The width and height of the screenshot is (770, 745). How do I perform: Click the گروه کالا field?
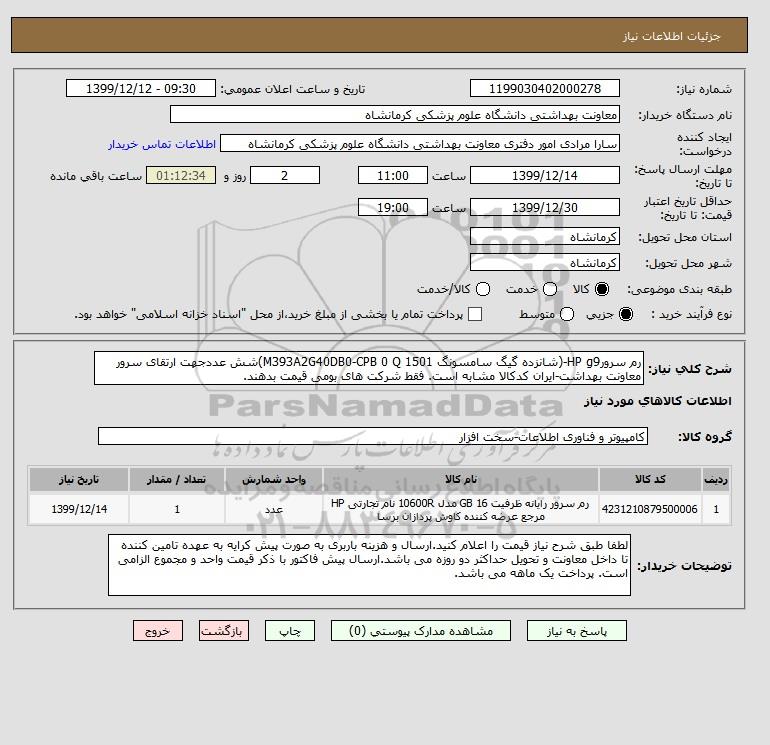(x=373, y=436)
